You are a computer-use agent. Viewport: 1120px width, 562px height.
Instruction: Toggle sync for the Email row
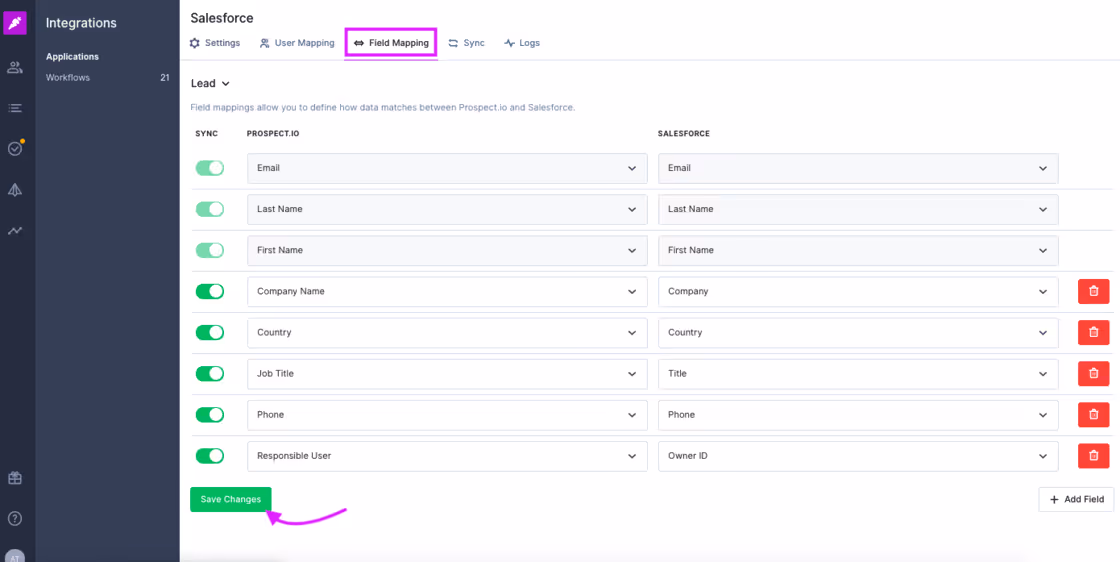pyautogui.click(x=210, y=168)
